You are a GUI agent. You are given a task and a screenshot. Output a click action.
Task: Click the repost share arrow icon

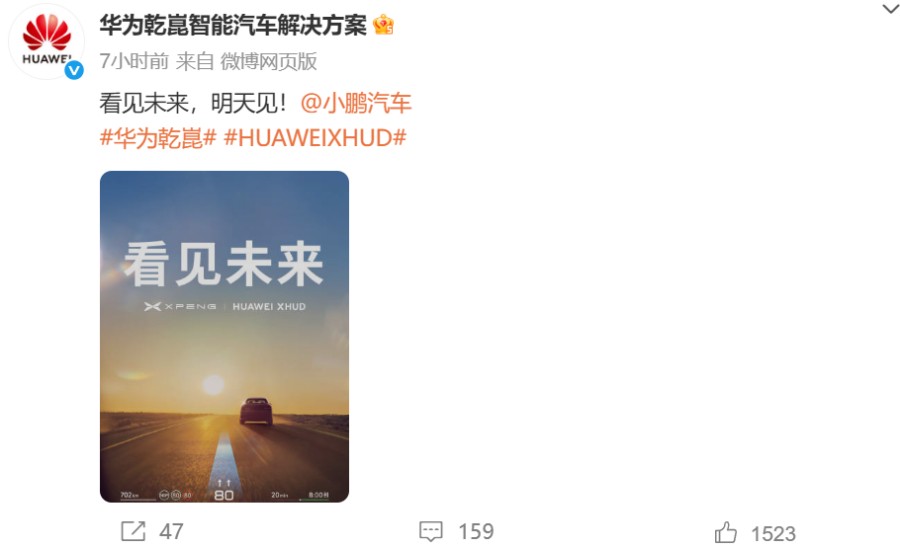(133, 531)
